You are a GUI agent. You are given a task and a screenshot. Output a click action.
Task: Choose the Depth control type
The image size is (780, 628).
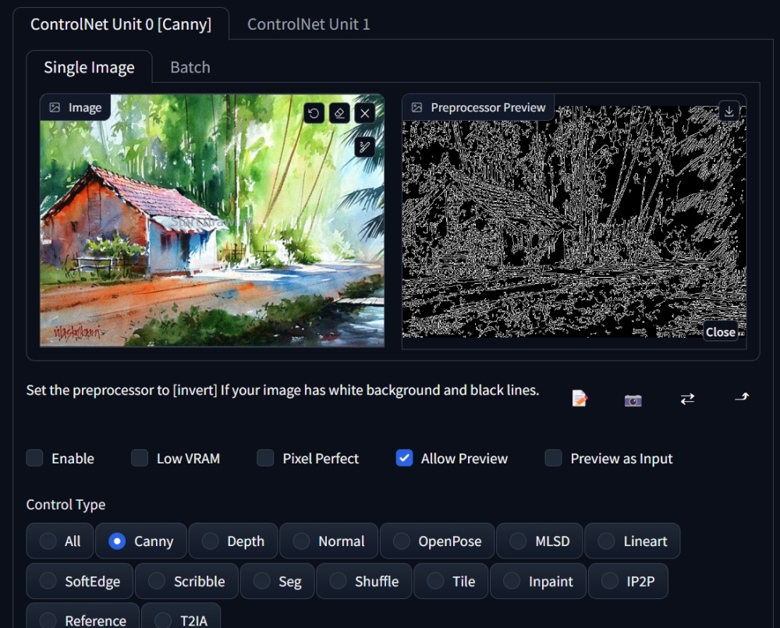(233, 541)
